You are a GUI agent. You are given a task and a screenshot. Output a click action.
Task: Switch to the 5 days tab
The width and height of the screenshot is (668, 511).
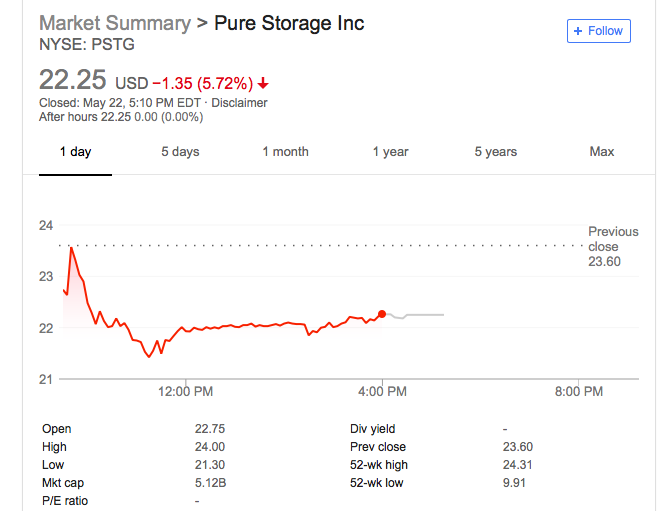click(x=180, y=152)
